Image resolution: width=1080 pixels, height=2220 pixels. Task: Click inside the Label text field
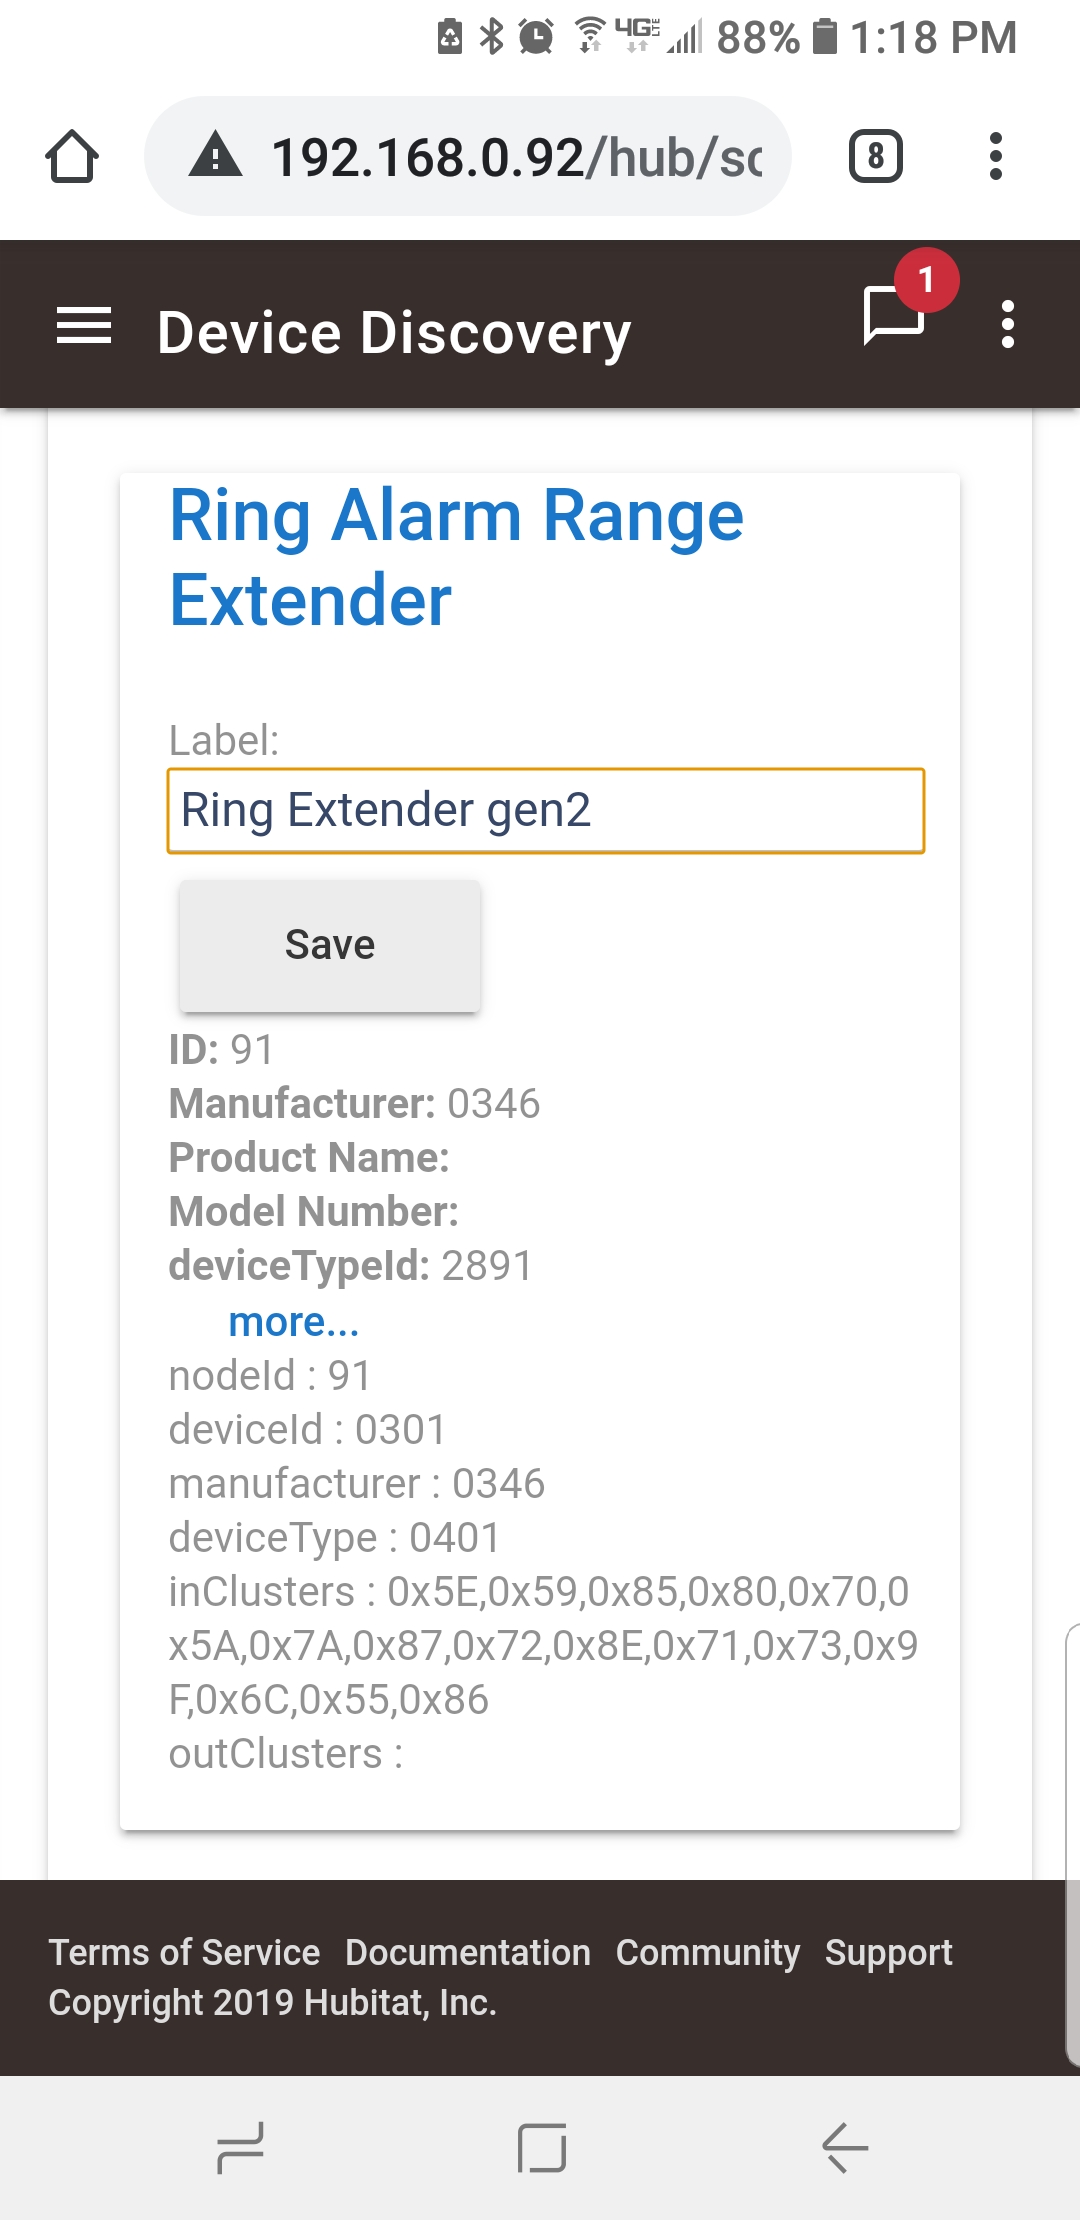(545, 811)
